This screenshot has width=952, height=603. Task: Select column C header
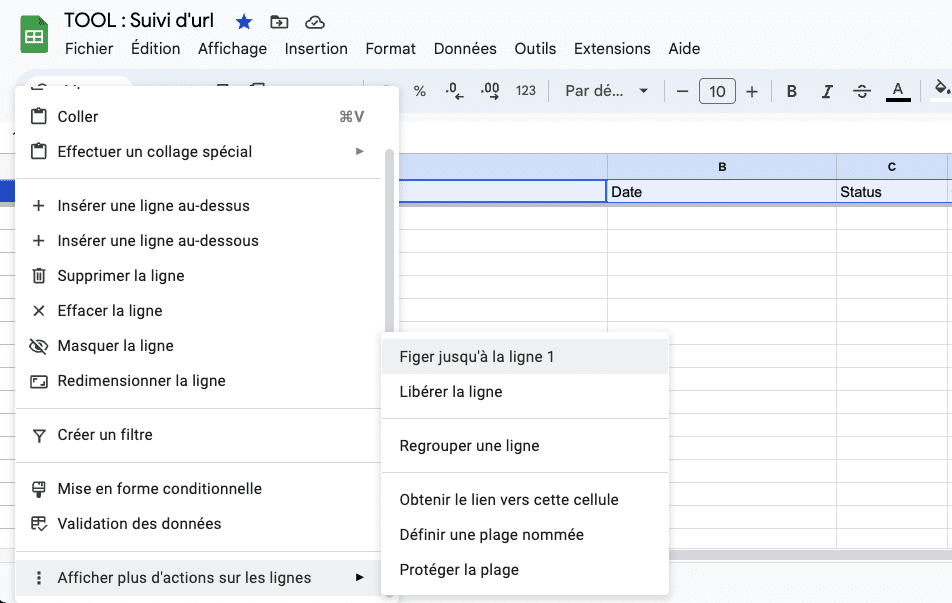click(891, 166)
